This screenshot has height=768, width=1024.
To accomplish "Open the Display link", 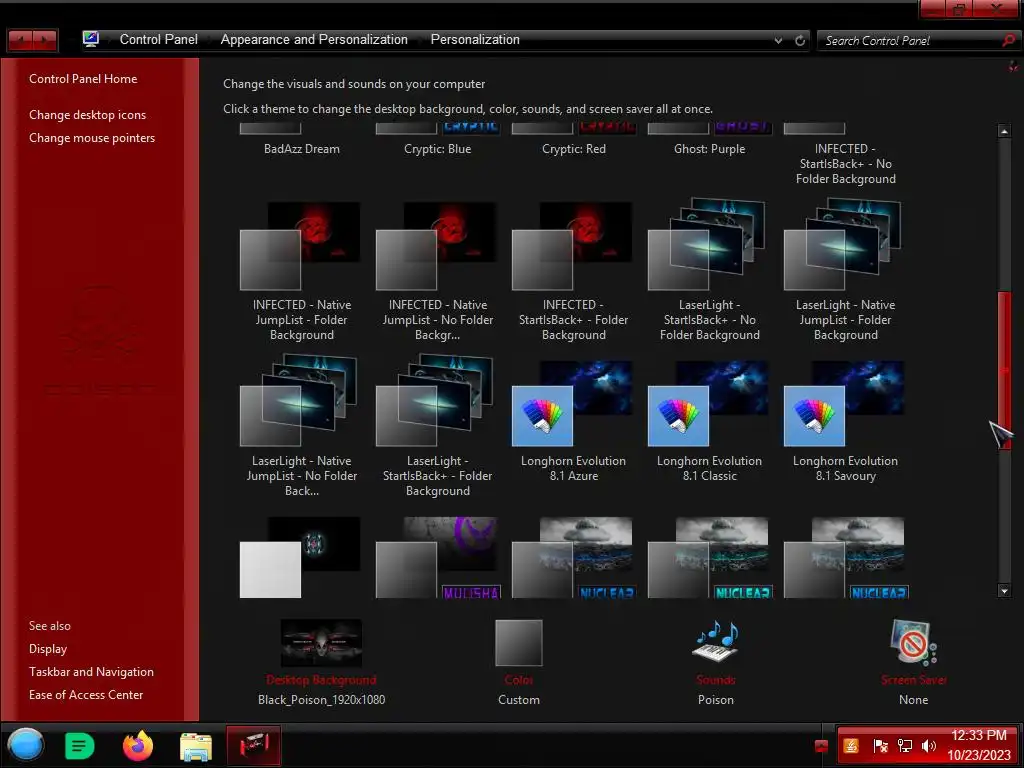I will pos(48,648).
